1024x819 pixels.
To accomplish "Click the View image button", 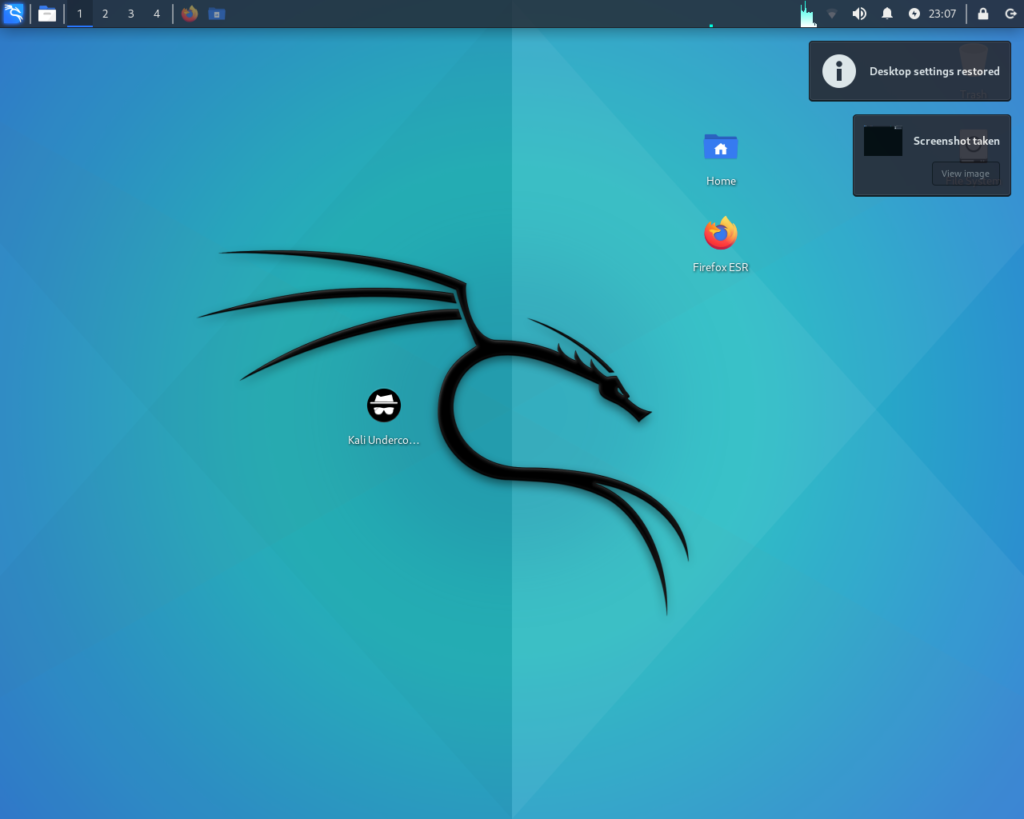I will [x=965, y=174].
